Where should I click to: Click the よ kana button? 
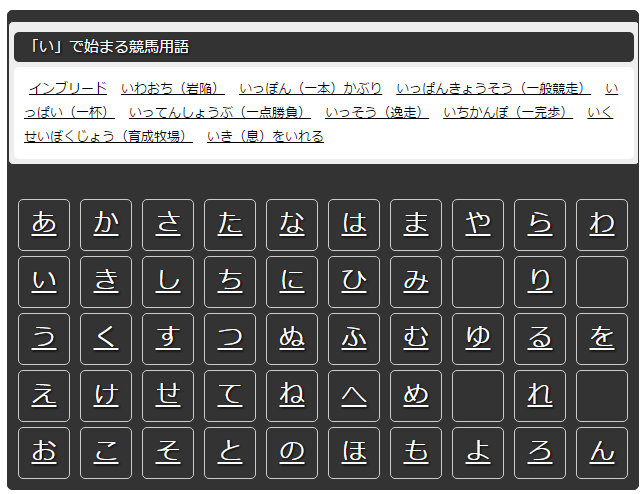point(478,453)
